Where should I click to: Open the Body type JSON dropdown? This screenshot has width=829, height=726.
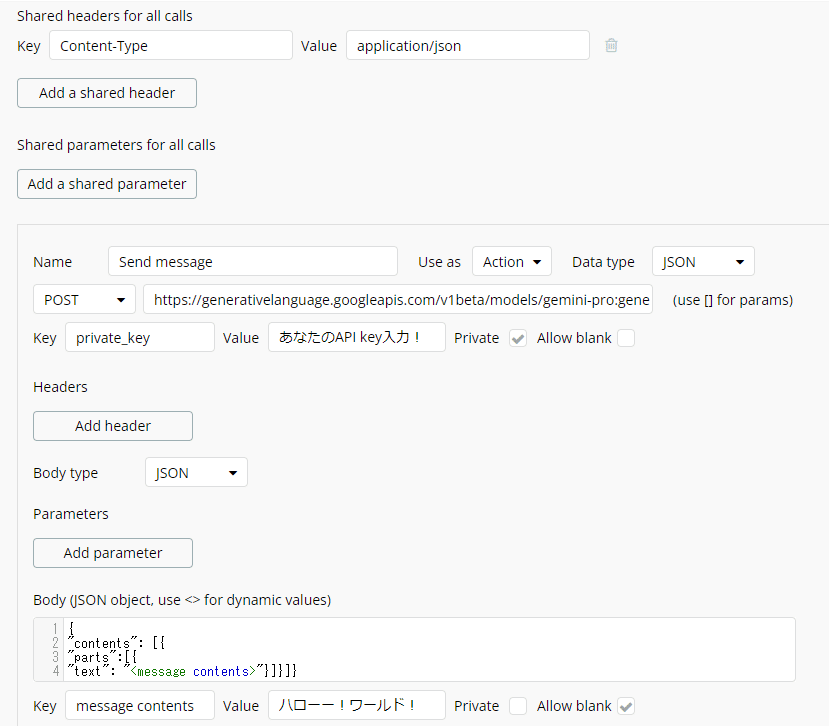tap(196, 472)
